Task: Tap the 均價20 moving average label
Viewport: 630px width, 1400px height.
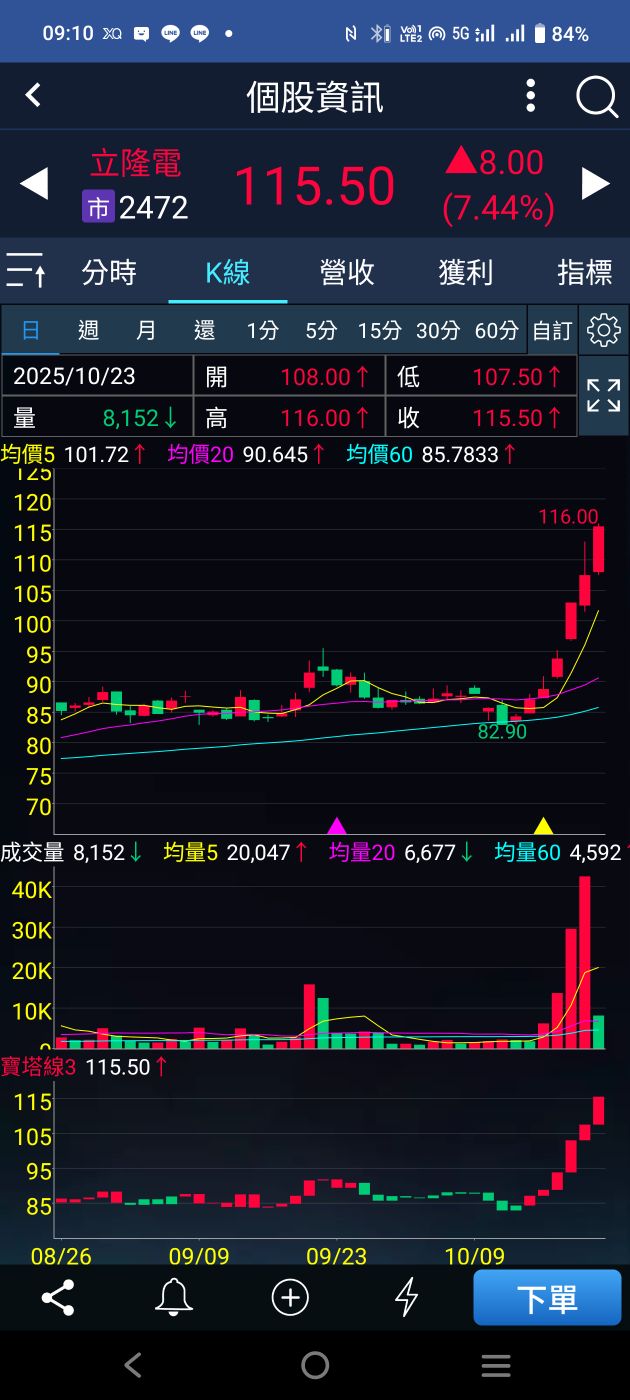Action: click(201, 454)
